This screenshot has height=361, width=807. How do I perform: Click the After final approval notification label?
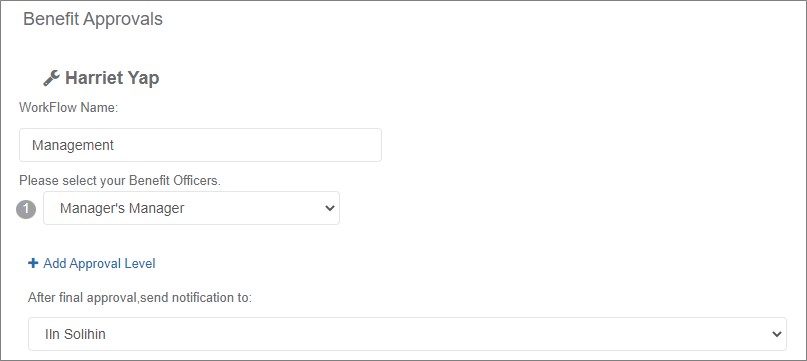(x=140, y=298)
